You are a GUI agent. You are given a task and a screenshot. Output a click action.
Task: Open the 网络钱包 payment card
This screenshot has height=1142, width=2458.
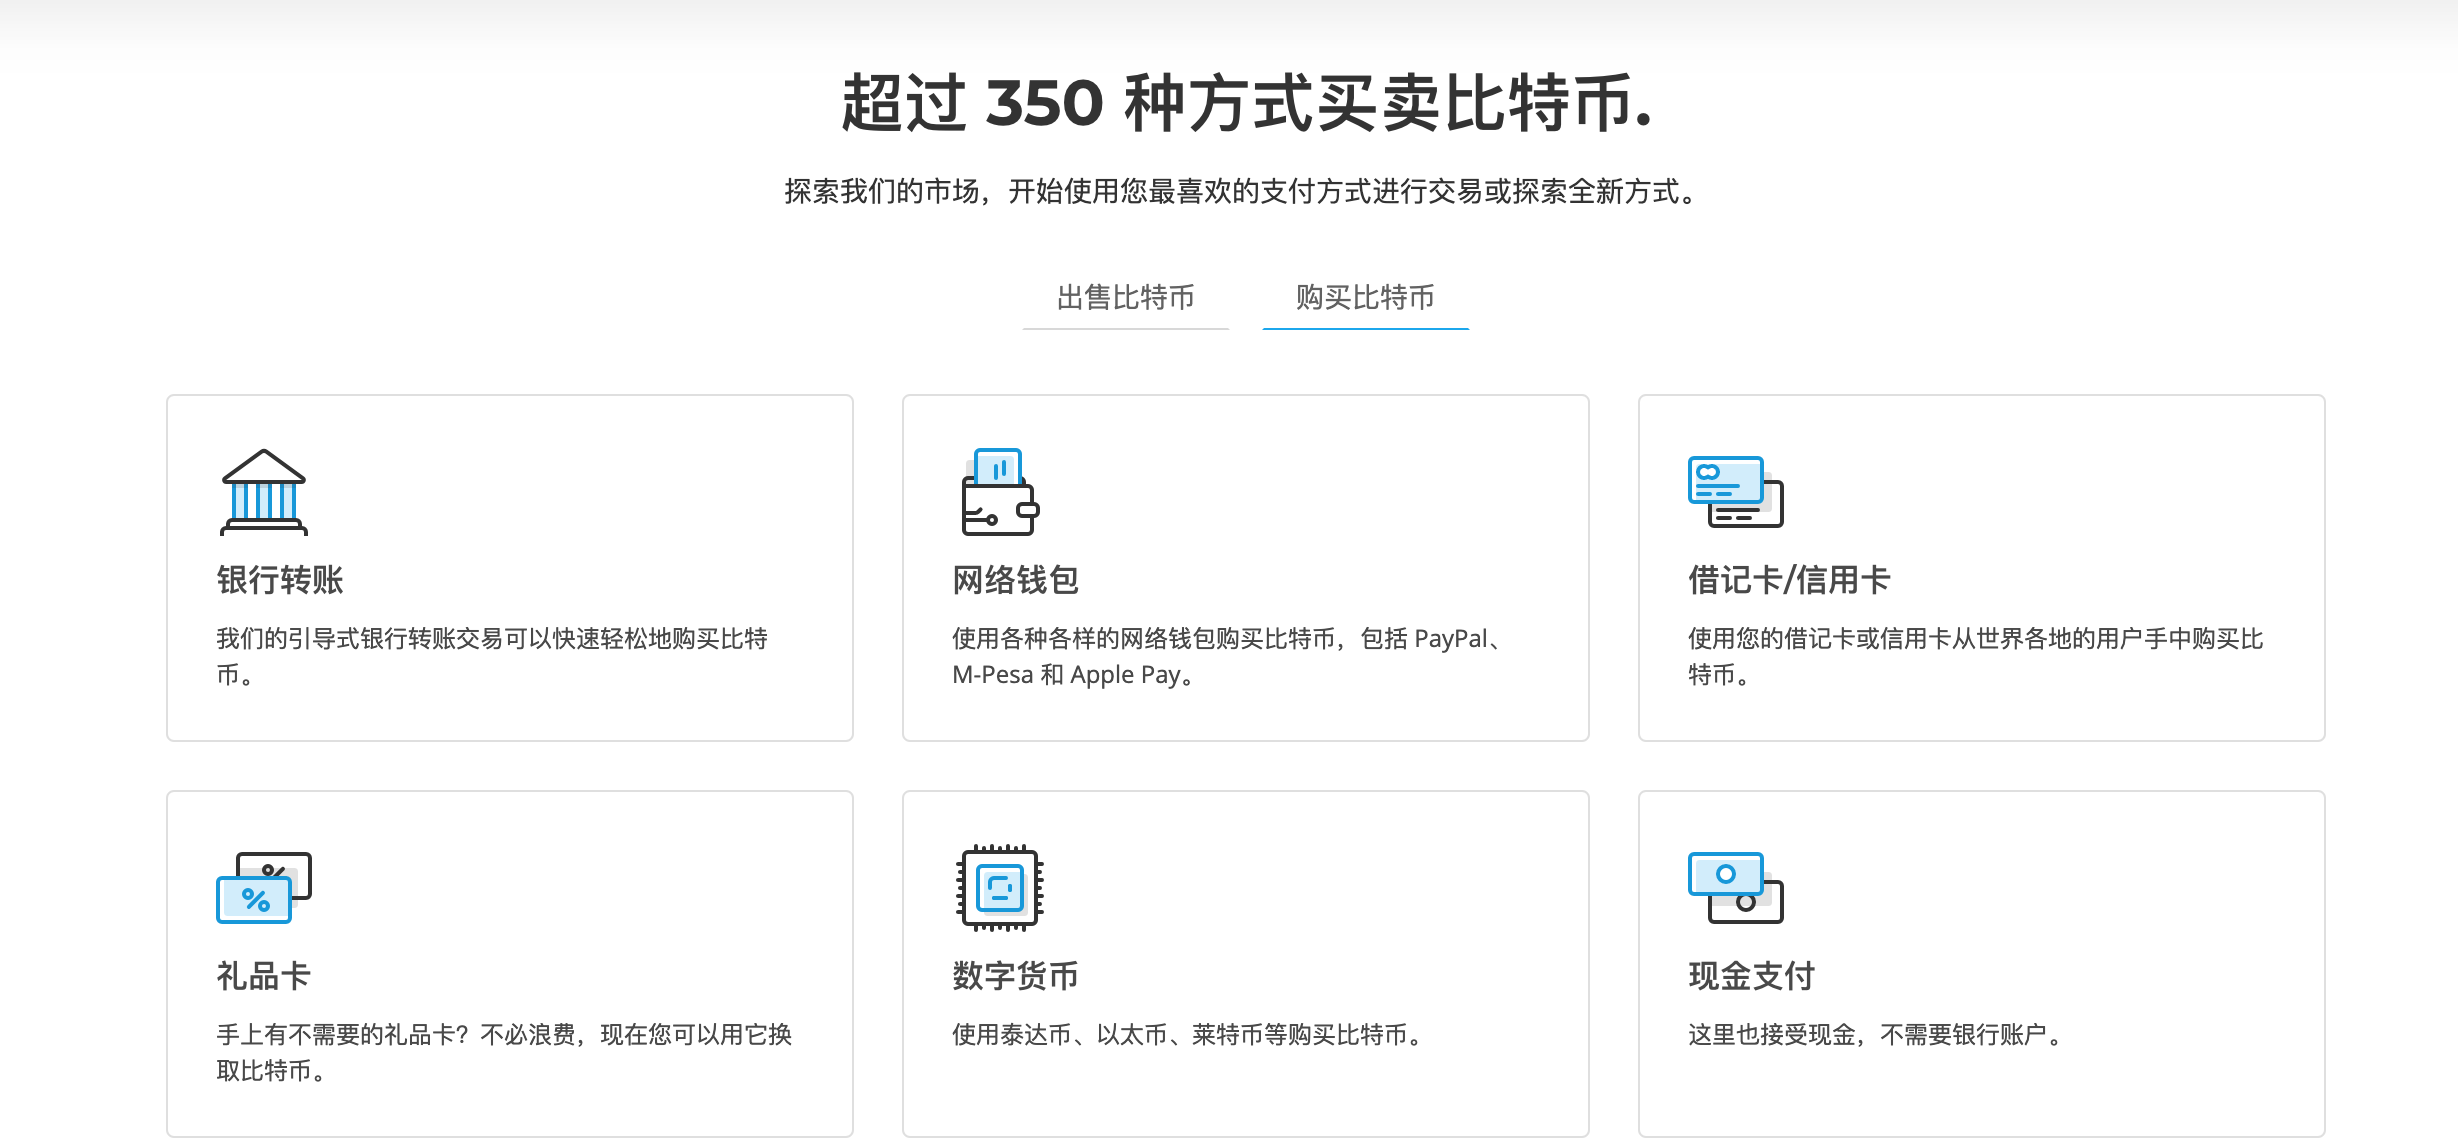tap(1245, 570)
